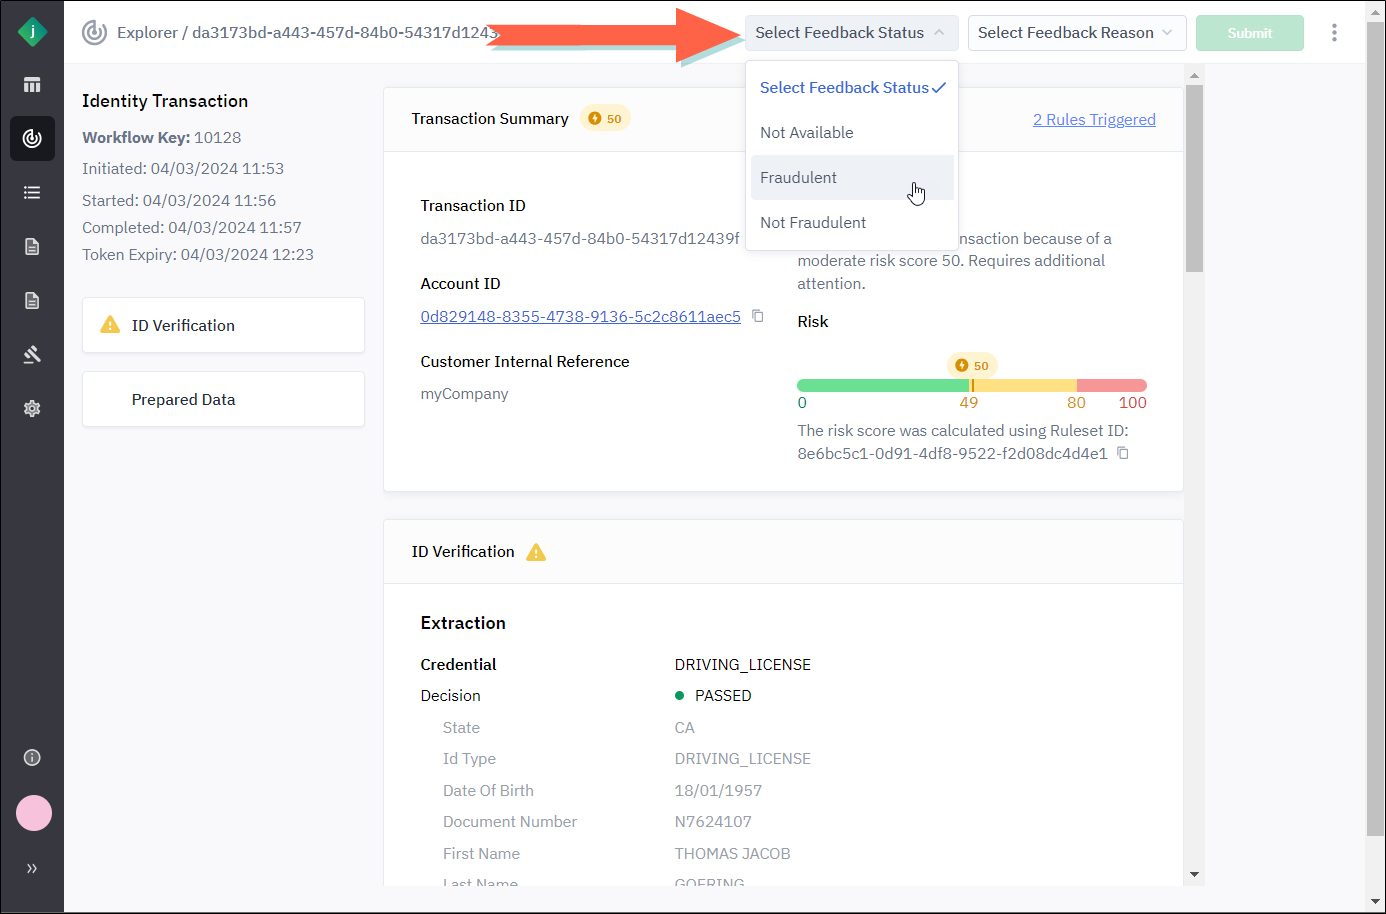Choose Fraudulent from feedback status list
The width and height of the screenshot is (1386, 914).
click(799, 178)
